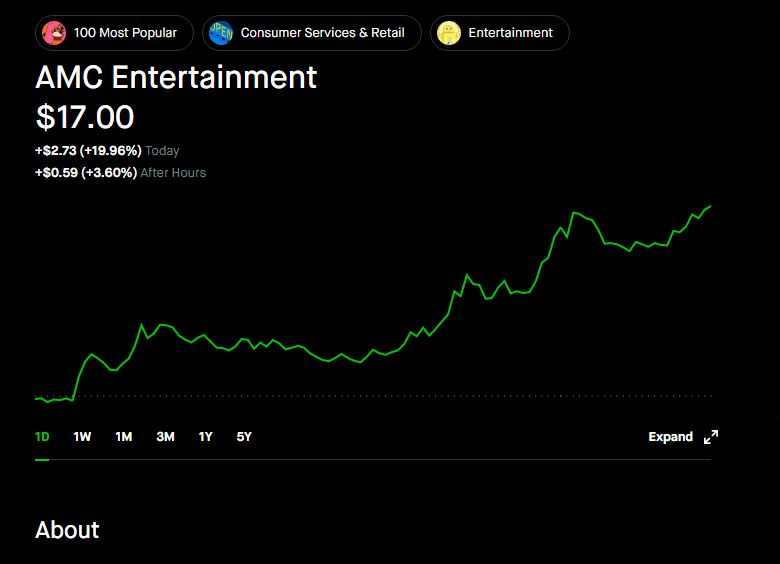Click the $17.00 price value

click(85, 117)
